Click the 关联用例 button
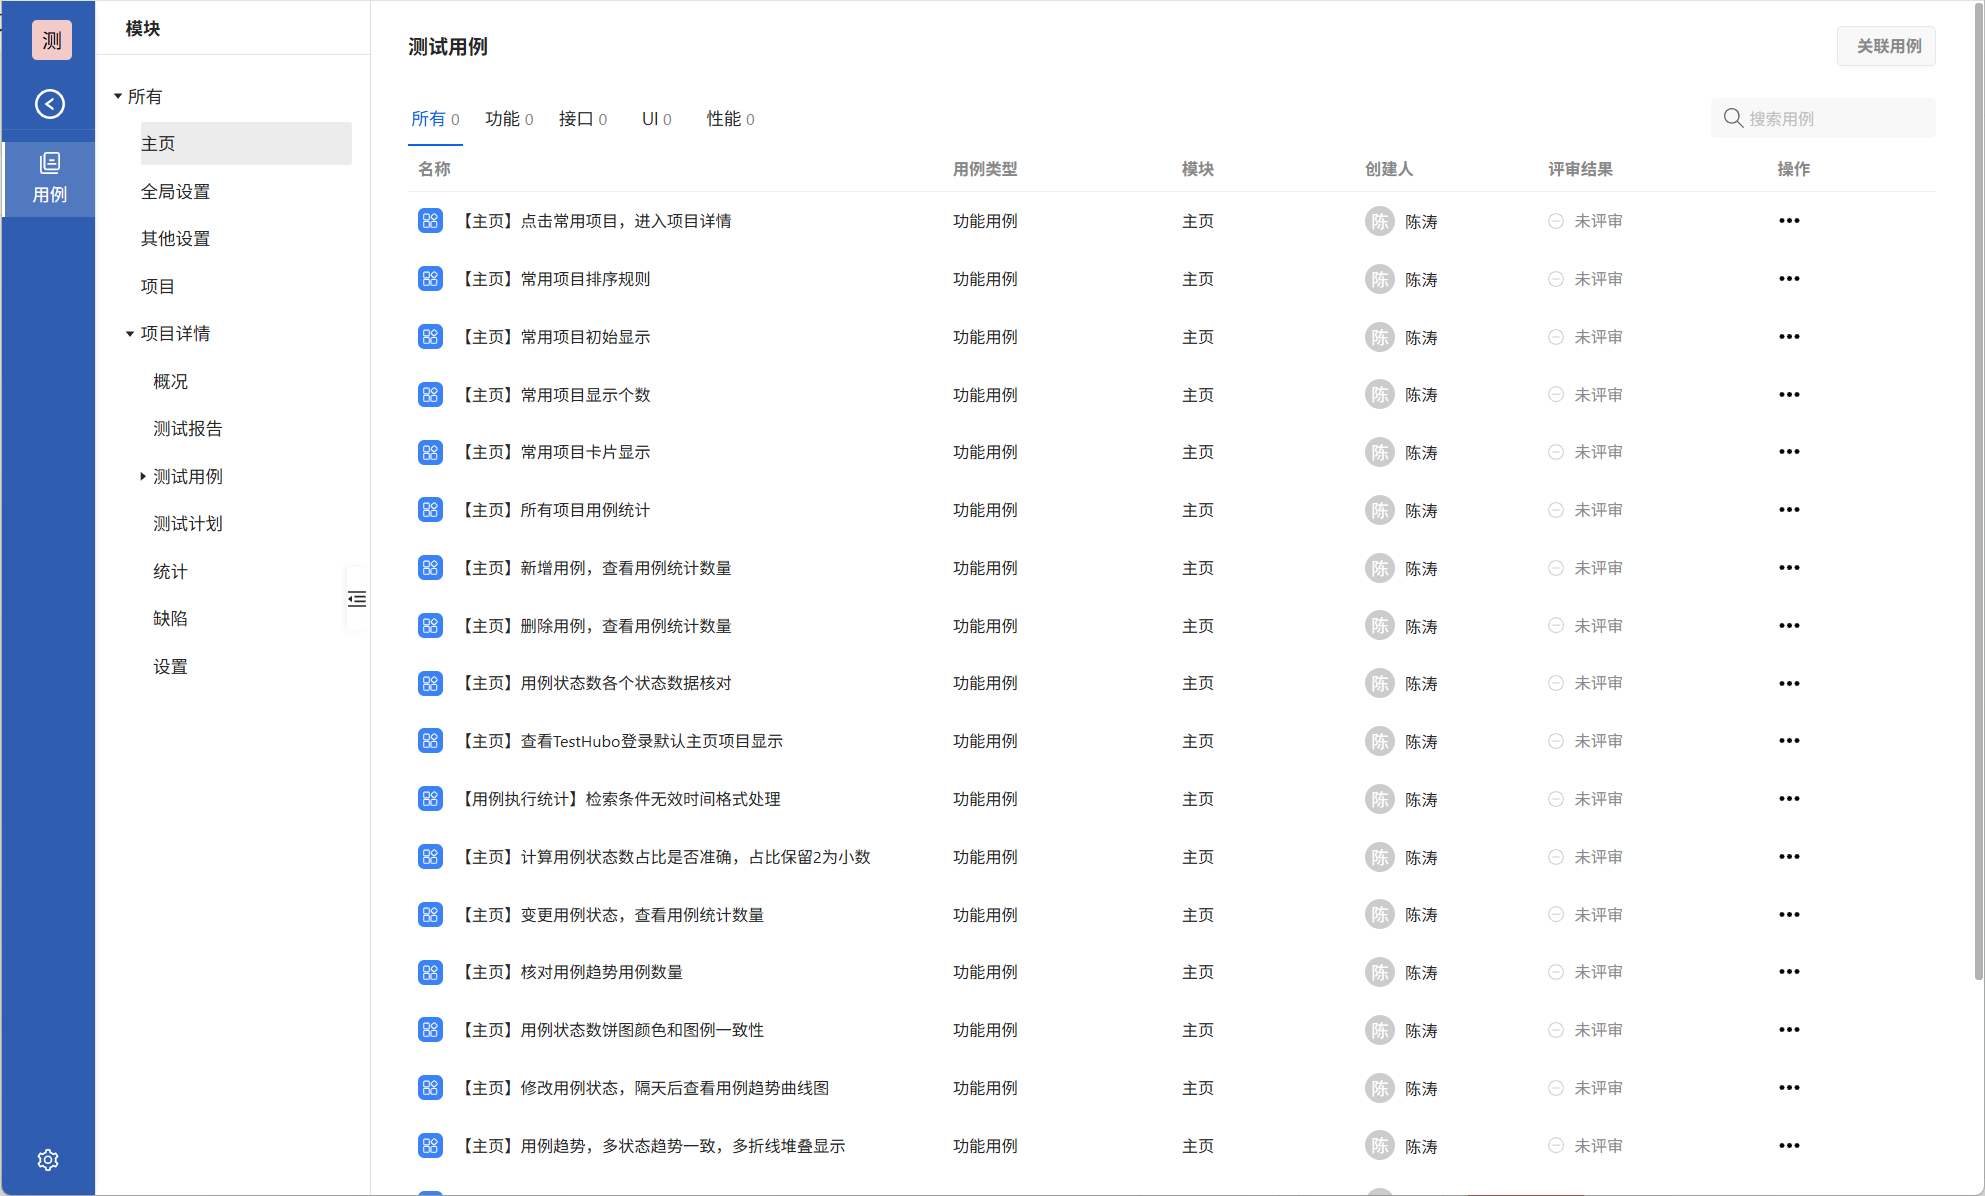1985x1196 pixels. [x=1886, y=46]
